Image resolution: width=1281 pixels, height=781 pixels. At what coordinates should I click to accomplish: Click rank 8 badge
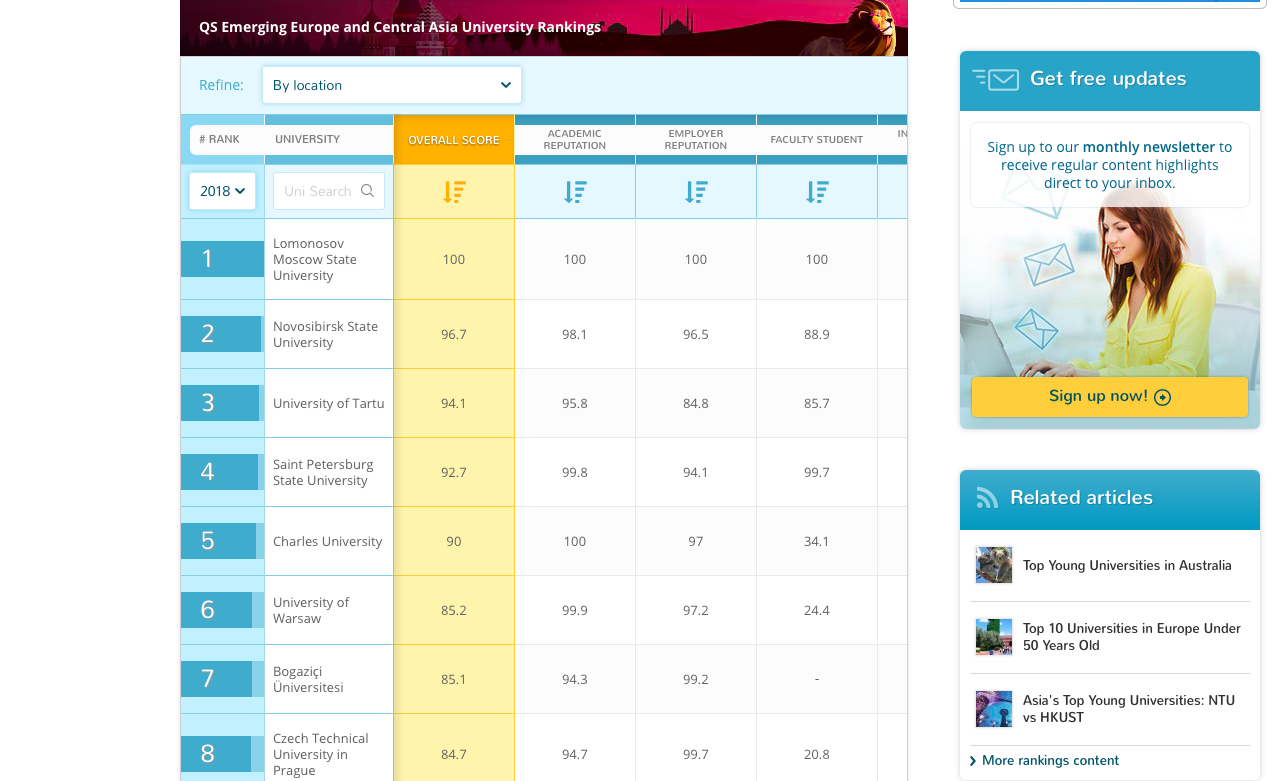(x=216, y=754)
